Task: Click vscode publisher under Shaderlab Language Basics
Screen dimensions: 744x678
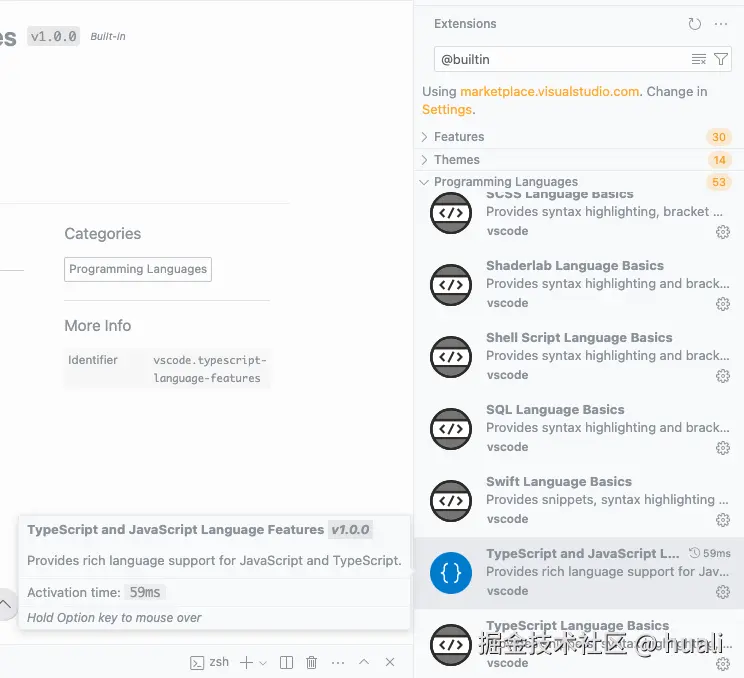Action: [507, 303]
